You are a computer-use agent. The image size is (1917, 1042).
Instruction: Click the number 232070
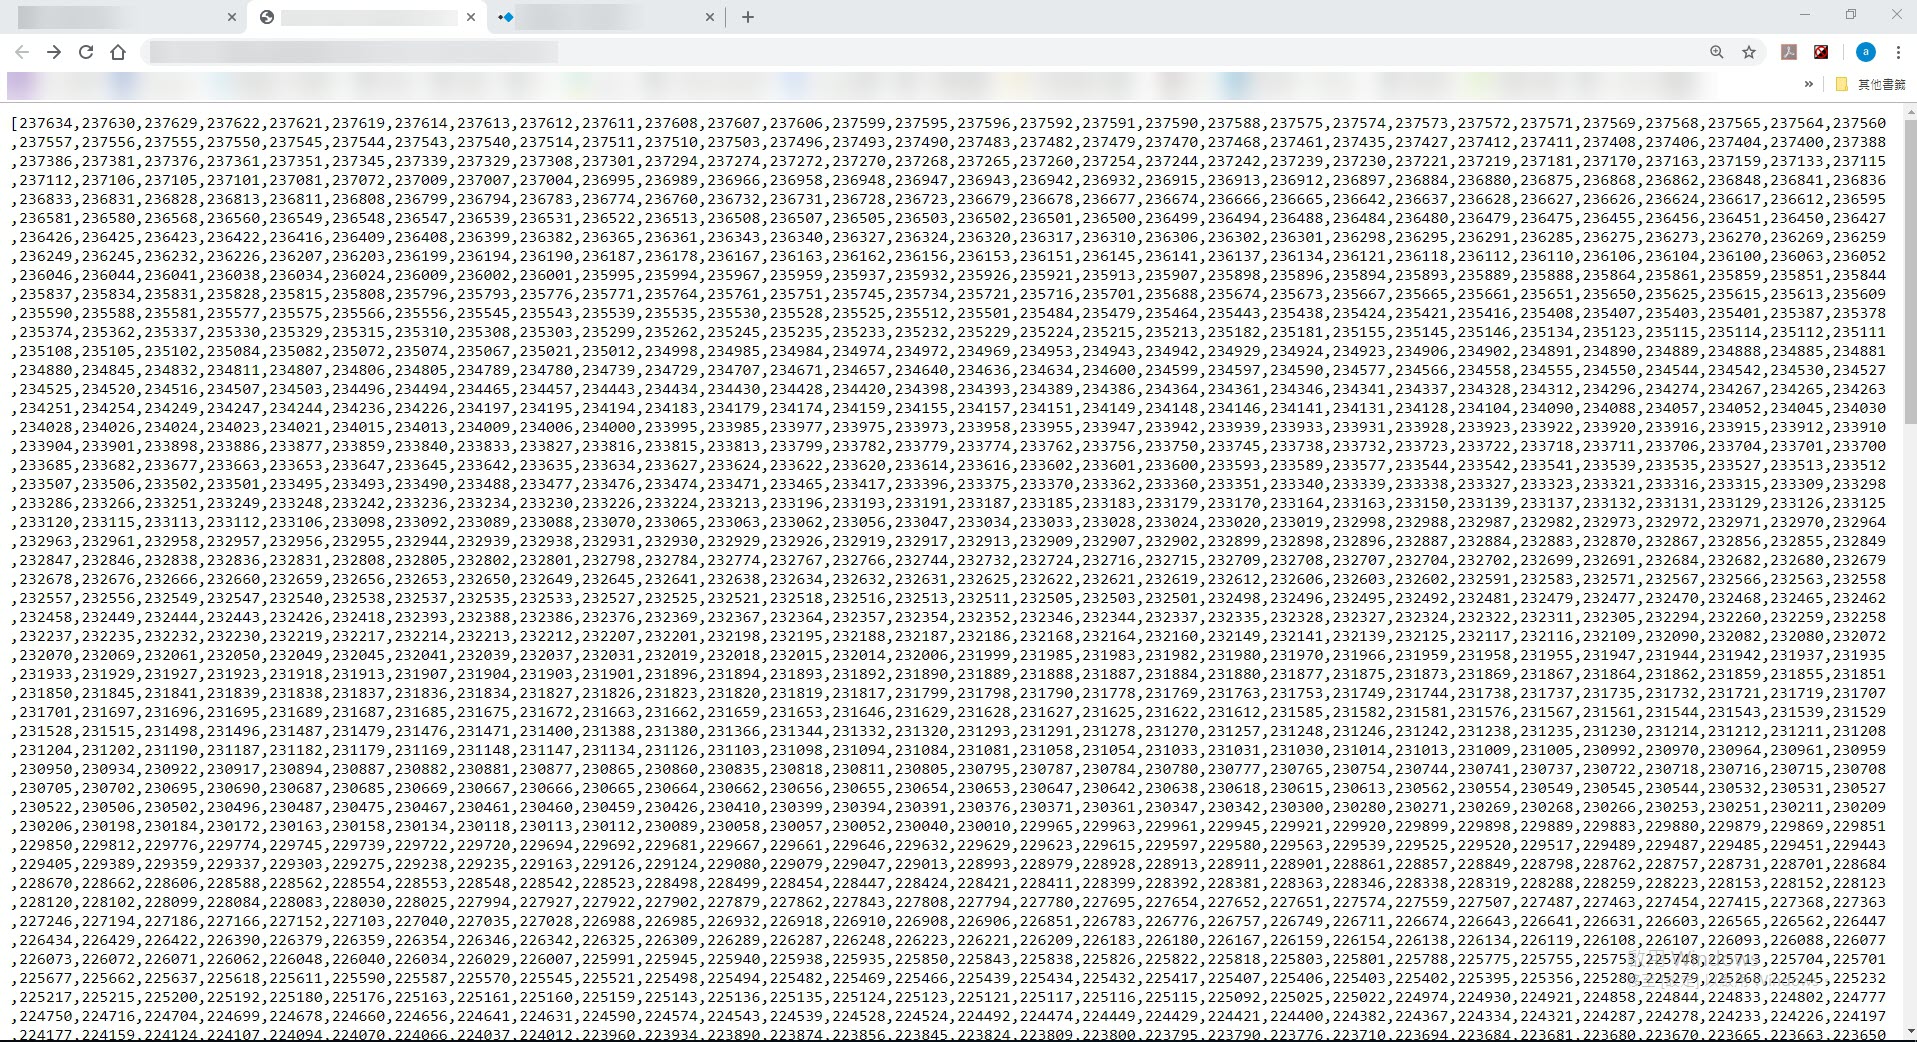pos(46,655)
